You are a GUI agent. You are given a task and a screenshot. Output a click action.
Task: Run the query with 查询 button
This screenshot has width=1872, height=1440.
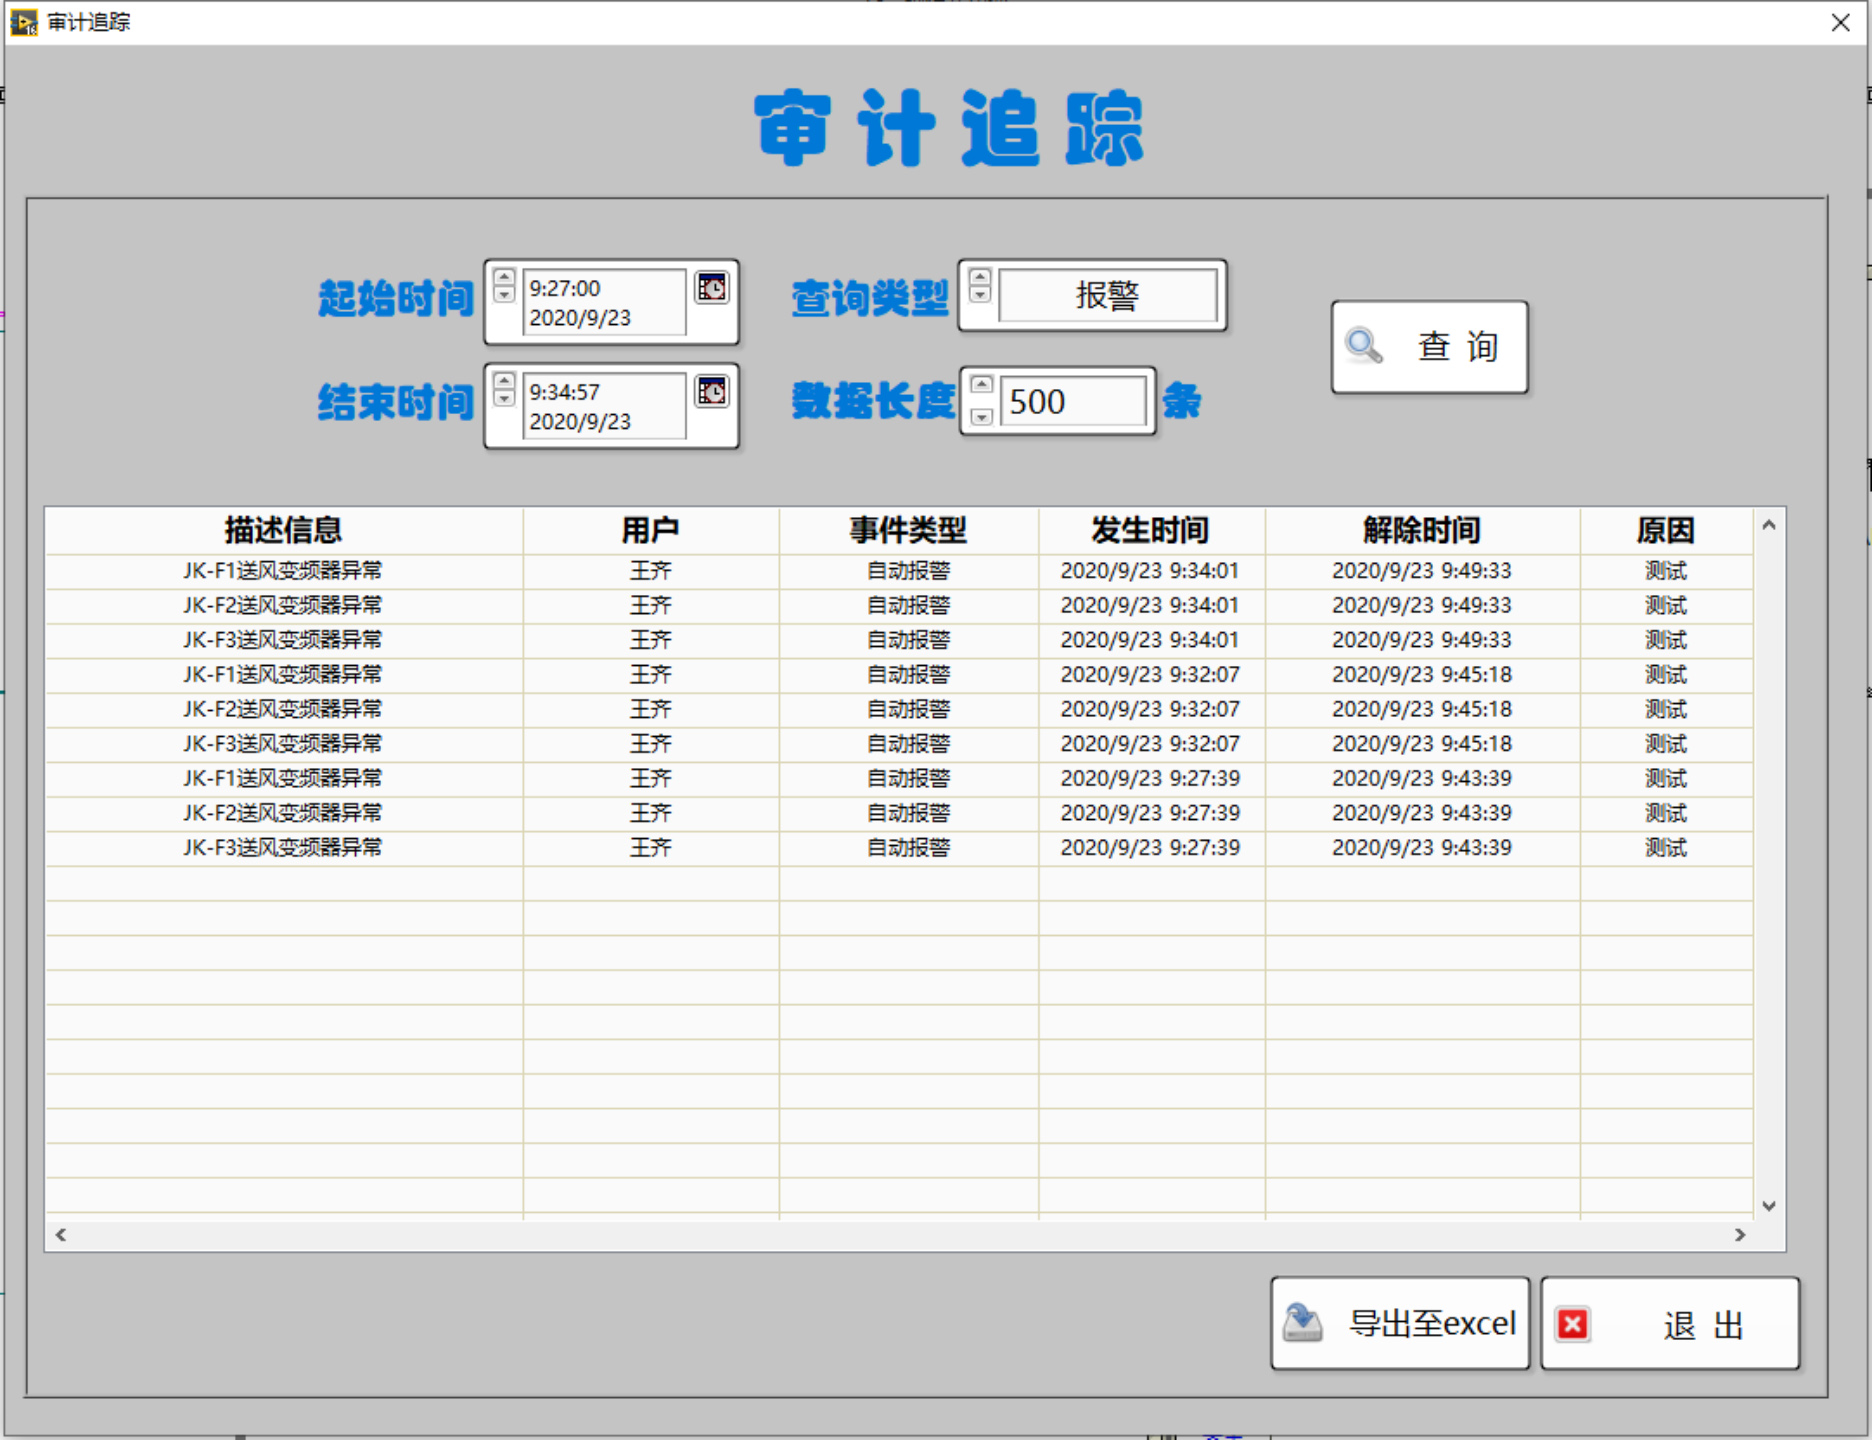tap(1429, 346)
